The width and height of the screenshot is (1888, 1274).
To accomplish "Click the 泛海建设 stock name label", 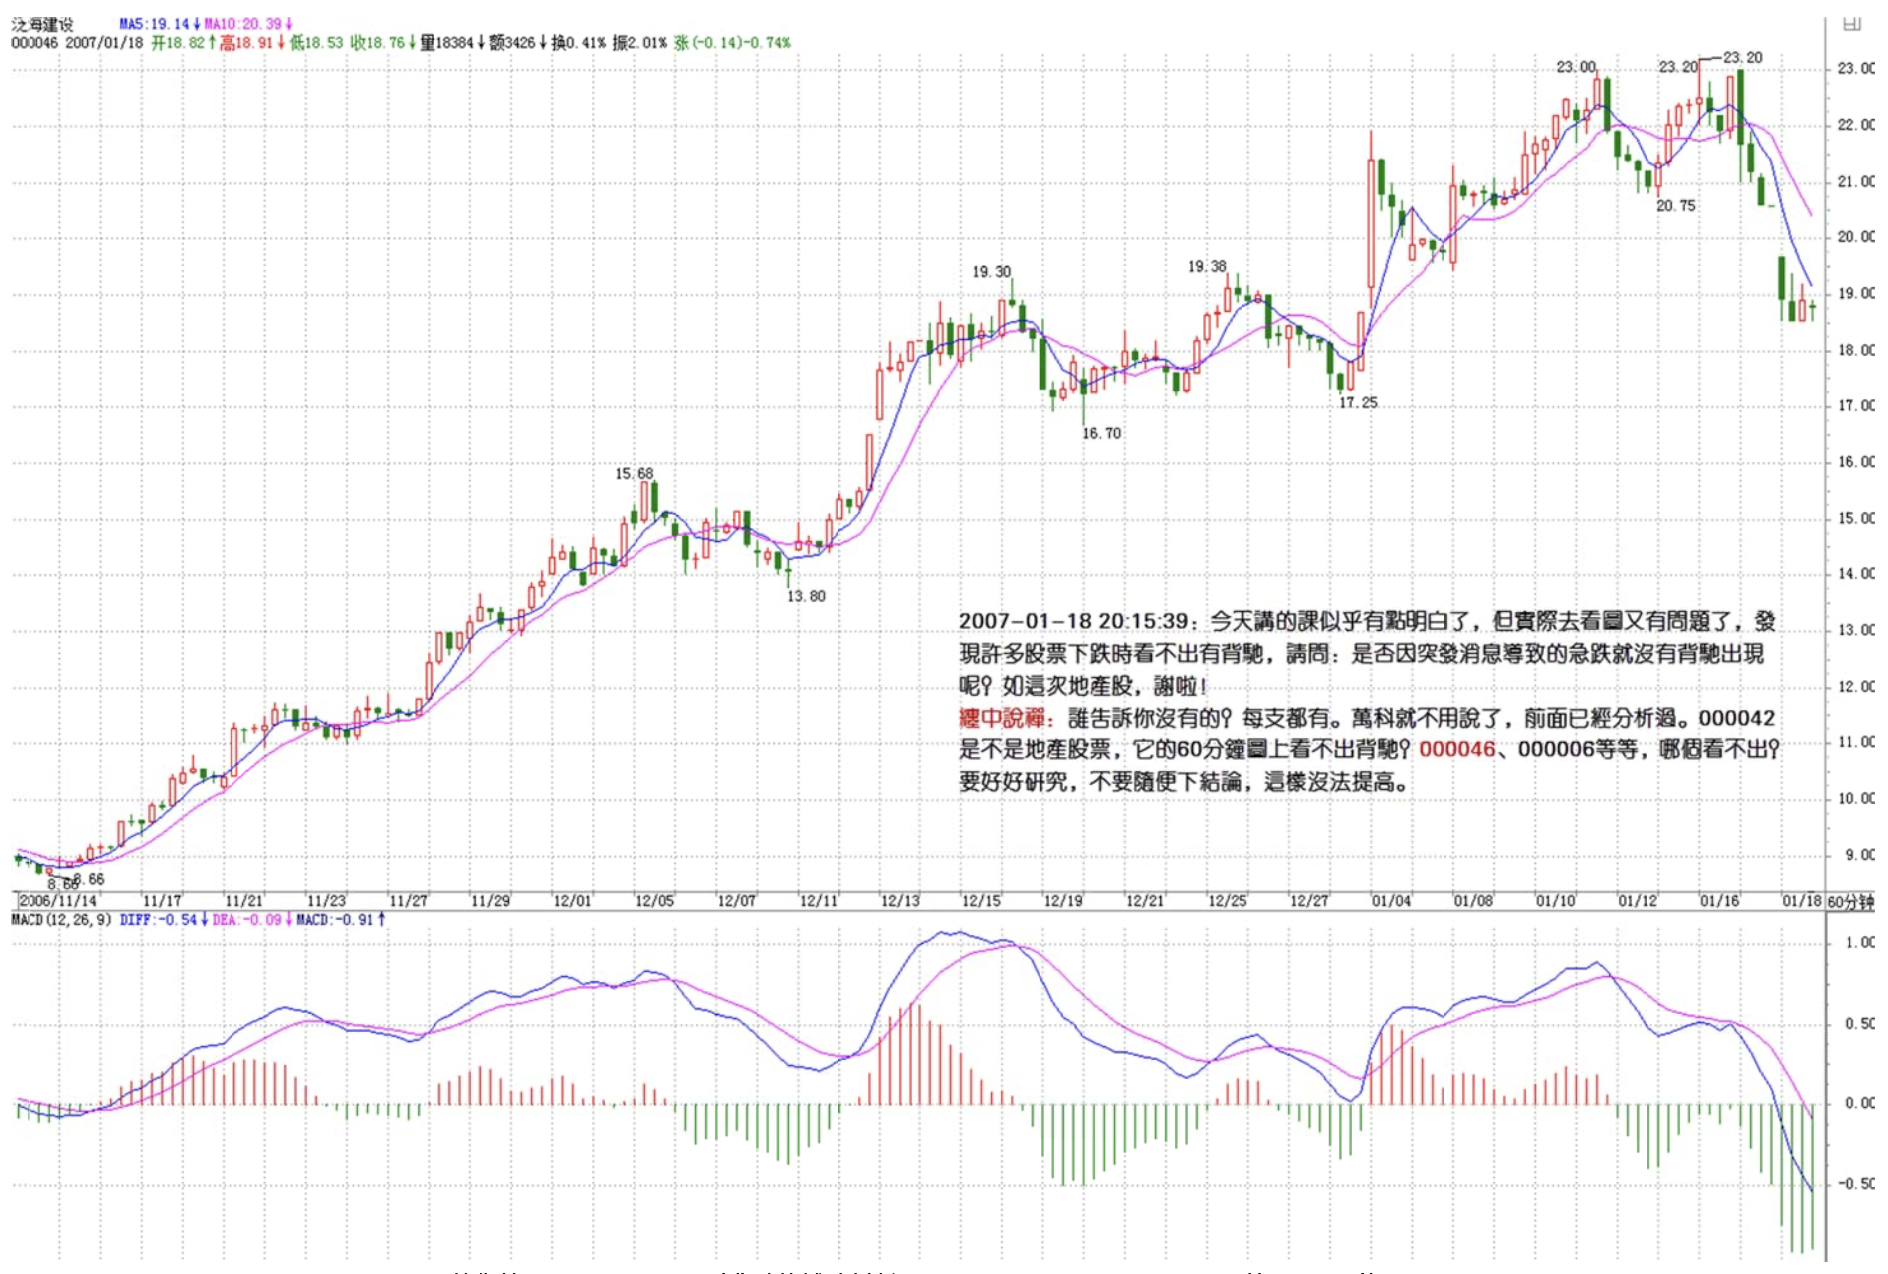I will coord(42,24).
